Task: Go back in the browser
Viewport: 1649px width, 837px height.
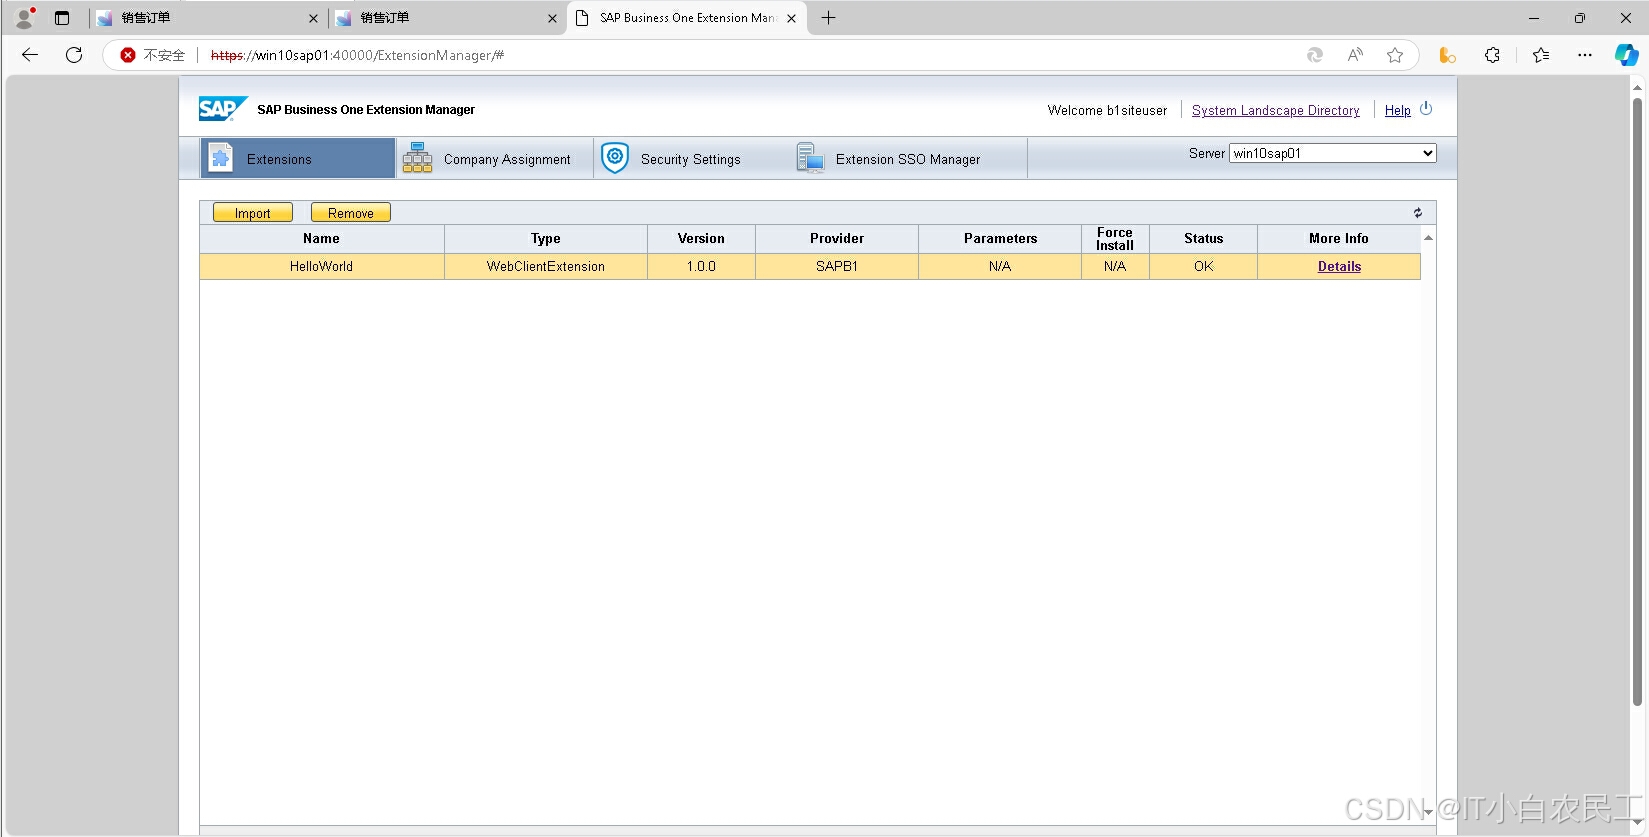Action: pos(30,55)
